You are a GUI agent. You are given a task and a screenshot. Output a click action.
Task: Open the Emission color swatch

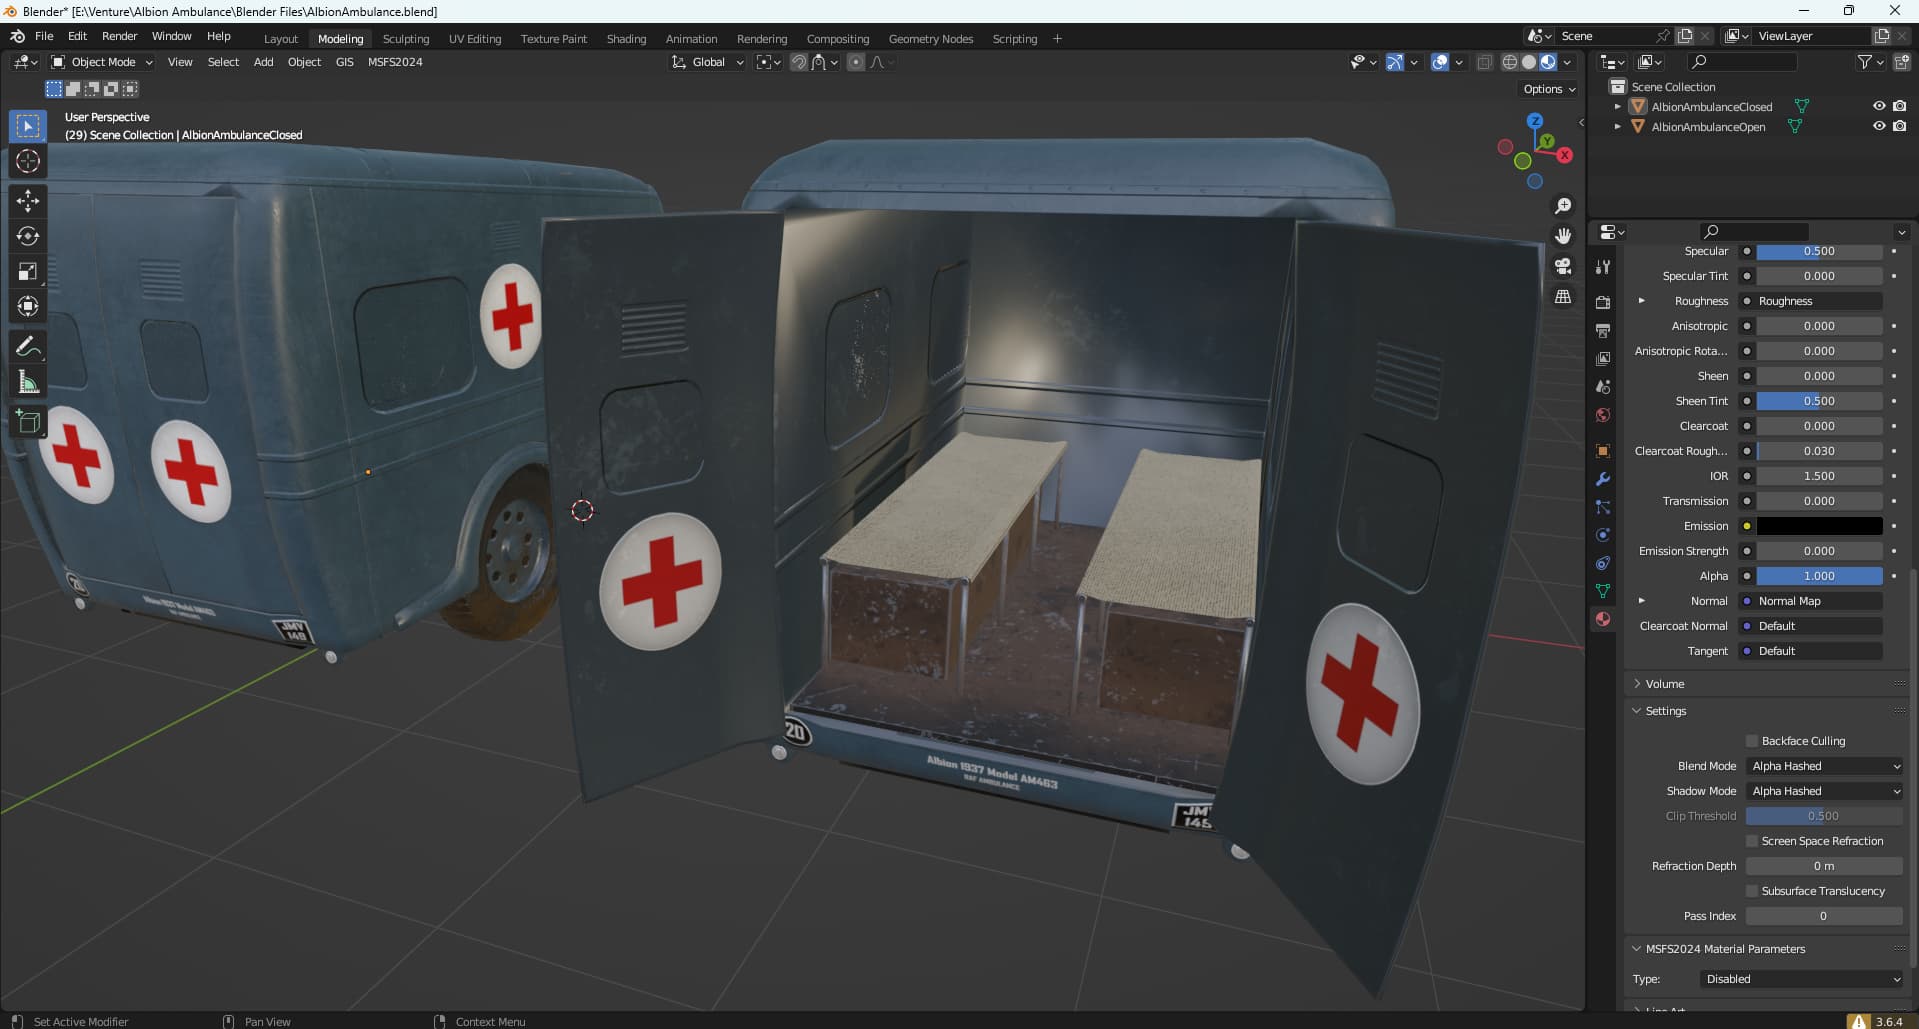(x=1819, y=526)
